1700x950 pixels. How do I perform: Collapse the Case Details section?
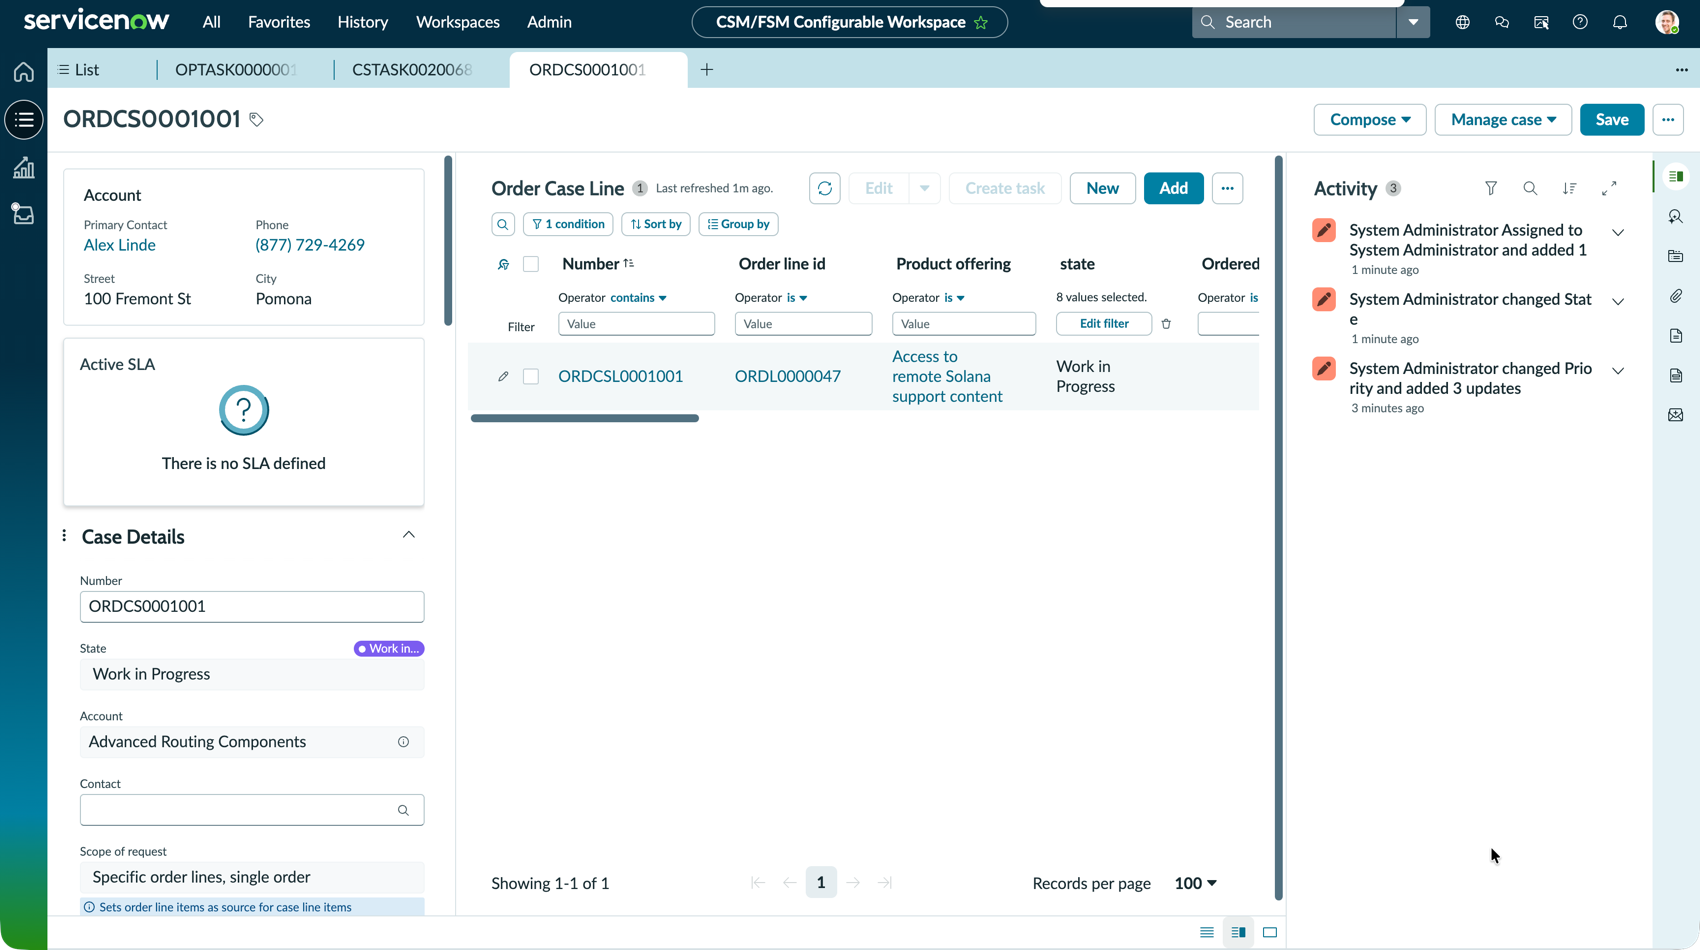408,535
